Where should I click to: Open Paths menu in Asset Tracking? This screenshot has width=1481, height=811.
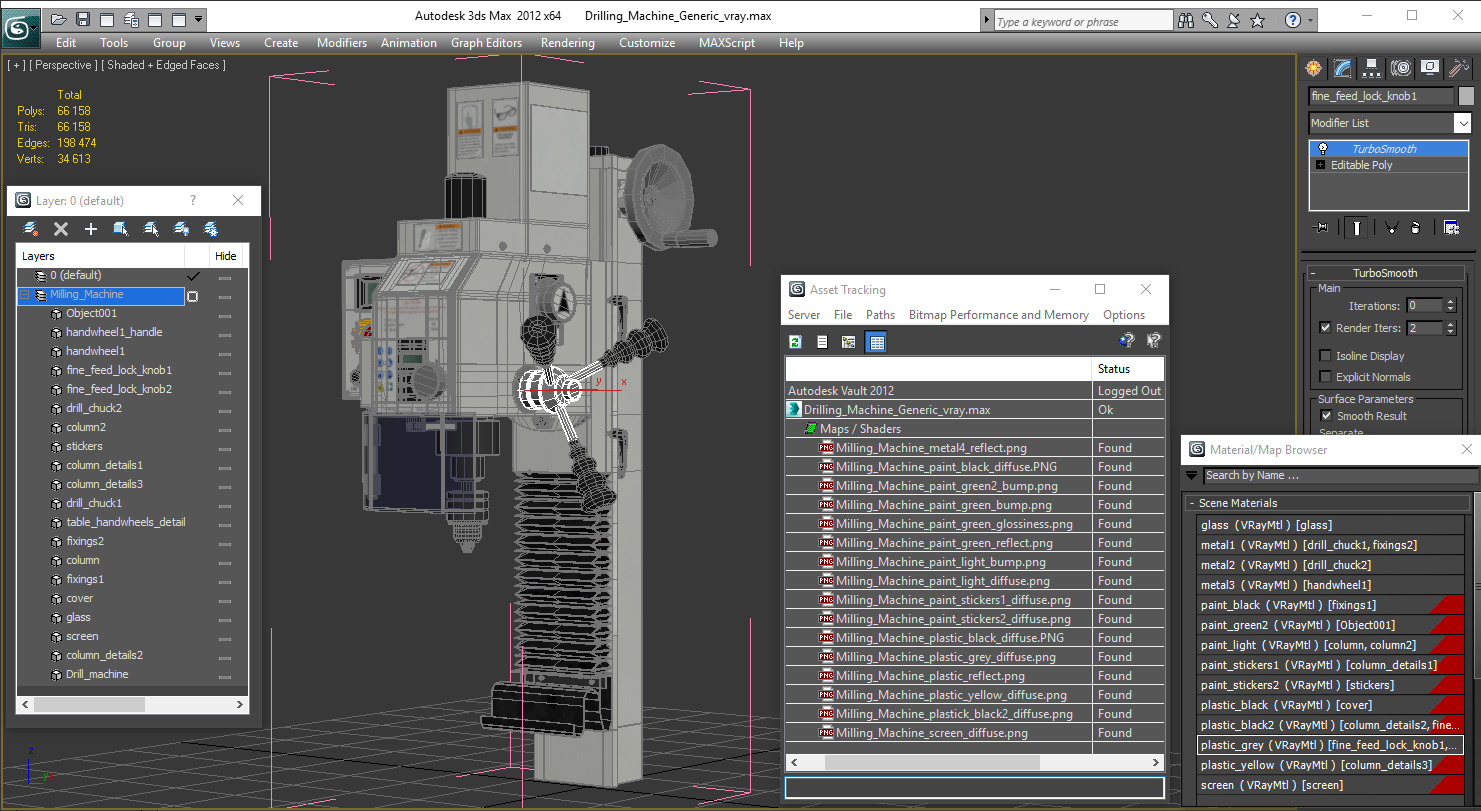click(x=880, y=315)
